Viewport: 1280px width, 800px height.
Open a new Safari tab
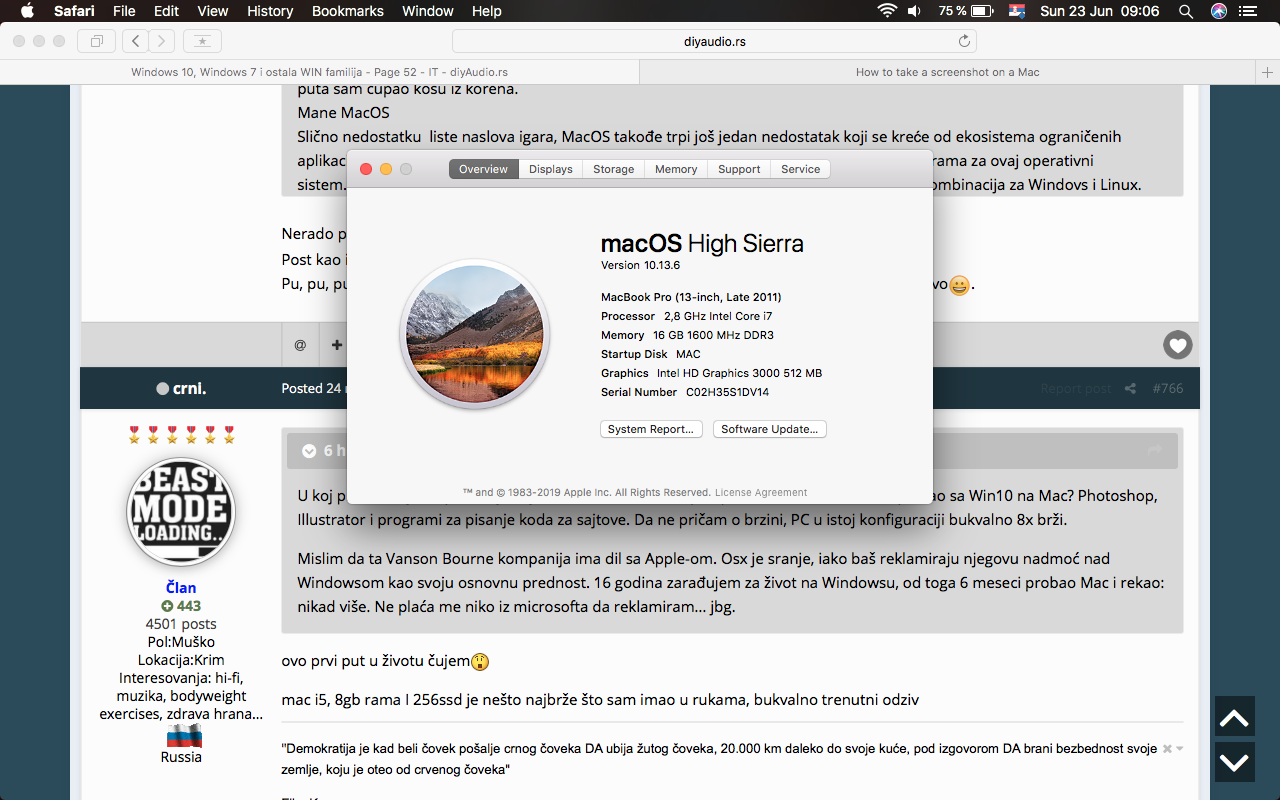tap(1268, 72)
